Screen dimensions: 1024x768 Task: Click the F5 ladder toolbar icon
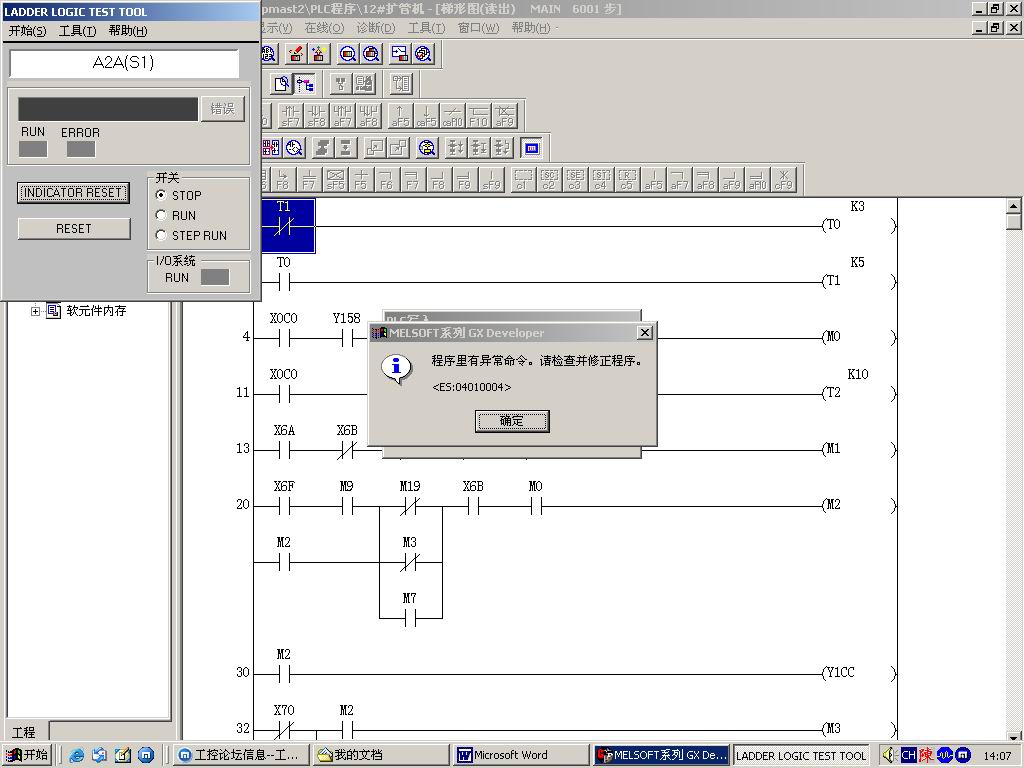tap(361, 179)
